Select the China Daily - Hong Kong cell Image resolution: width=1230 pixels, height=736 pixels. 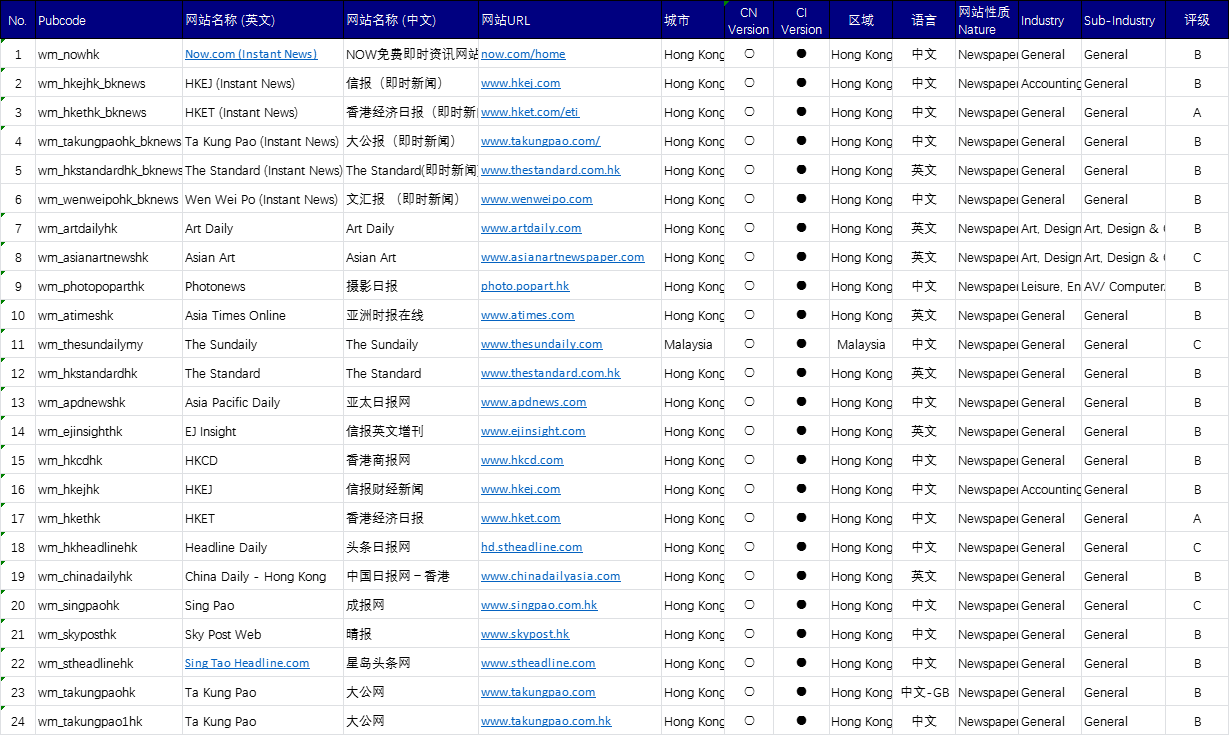(x=263, y=576)
